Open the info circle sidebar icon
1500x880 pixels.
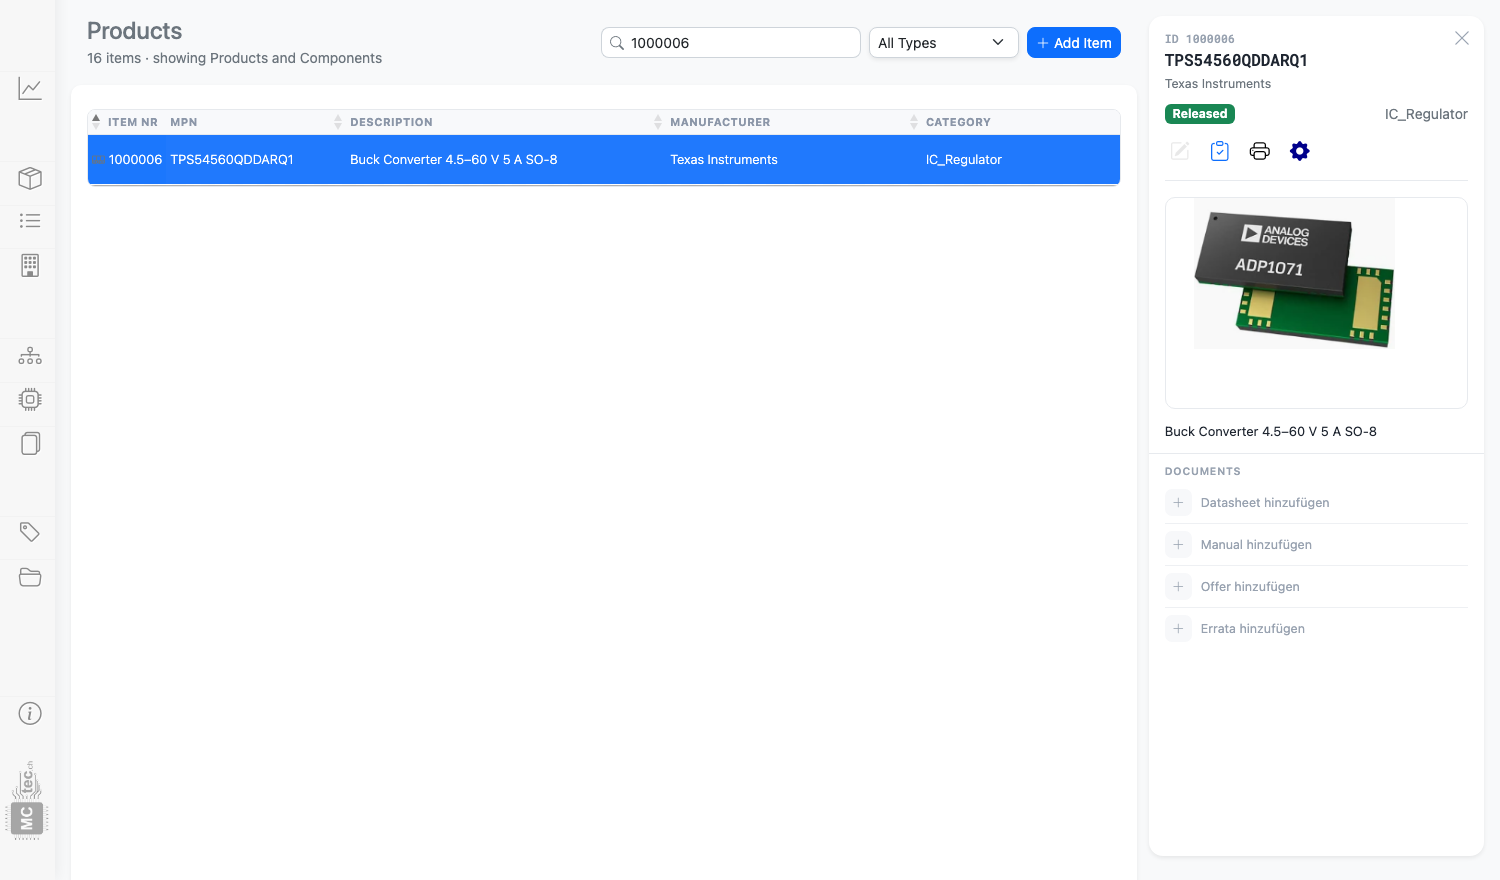[30, 713]
